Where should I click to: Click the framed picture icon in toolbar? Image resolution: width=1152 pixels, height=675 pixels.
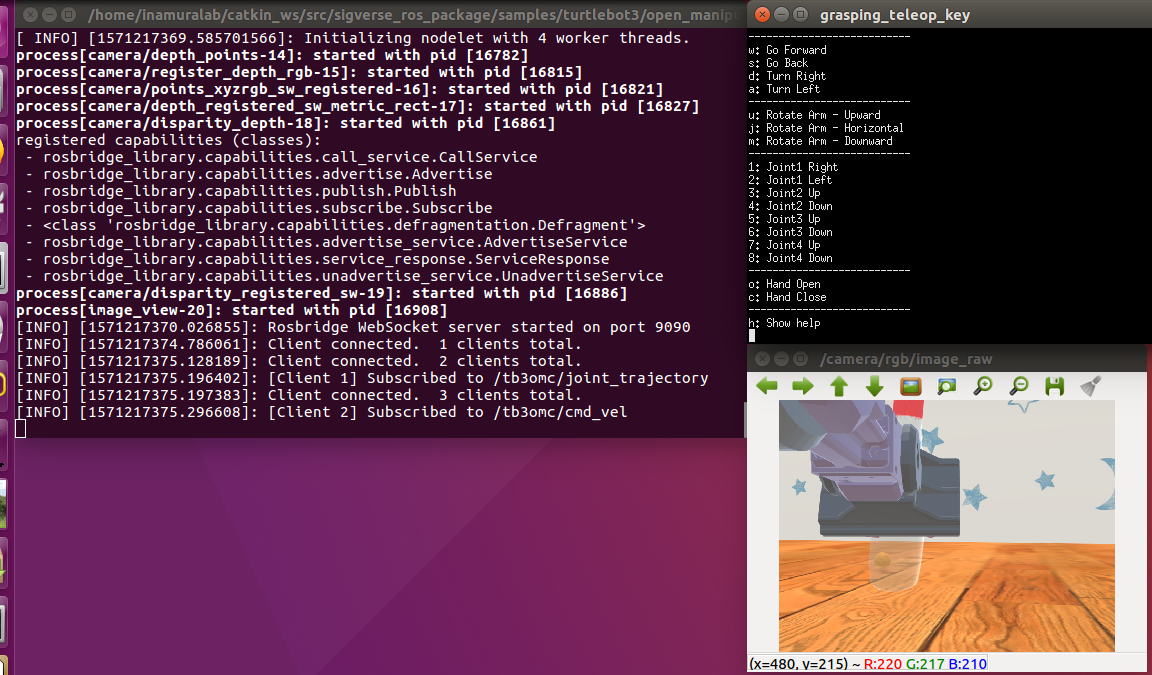911,386
